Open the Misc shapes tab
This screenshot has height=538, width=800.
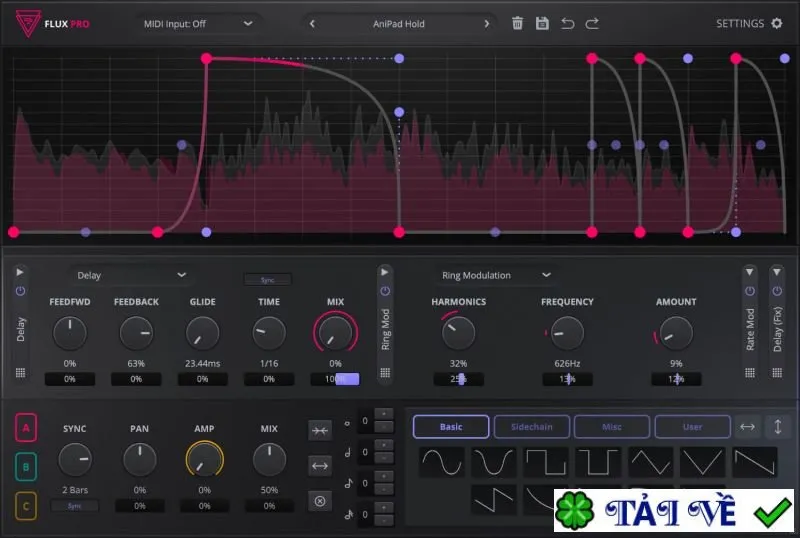pos(612,427)
